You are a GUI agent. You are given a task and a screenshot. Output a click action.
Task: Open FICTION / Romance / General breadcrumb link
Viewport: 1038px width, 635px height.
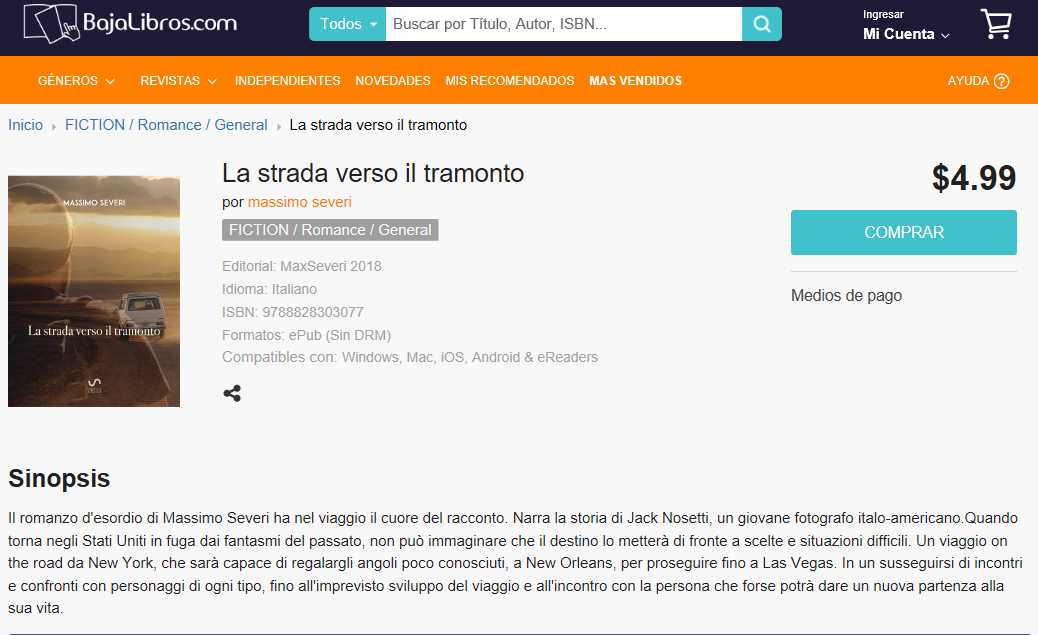(166, 125)
